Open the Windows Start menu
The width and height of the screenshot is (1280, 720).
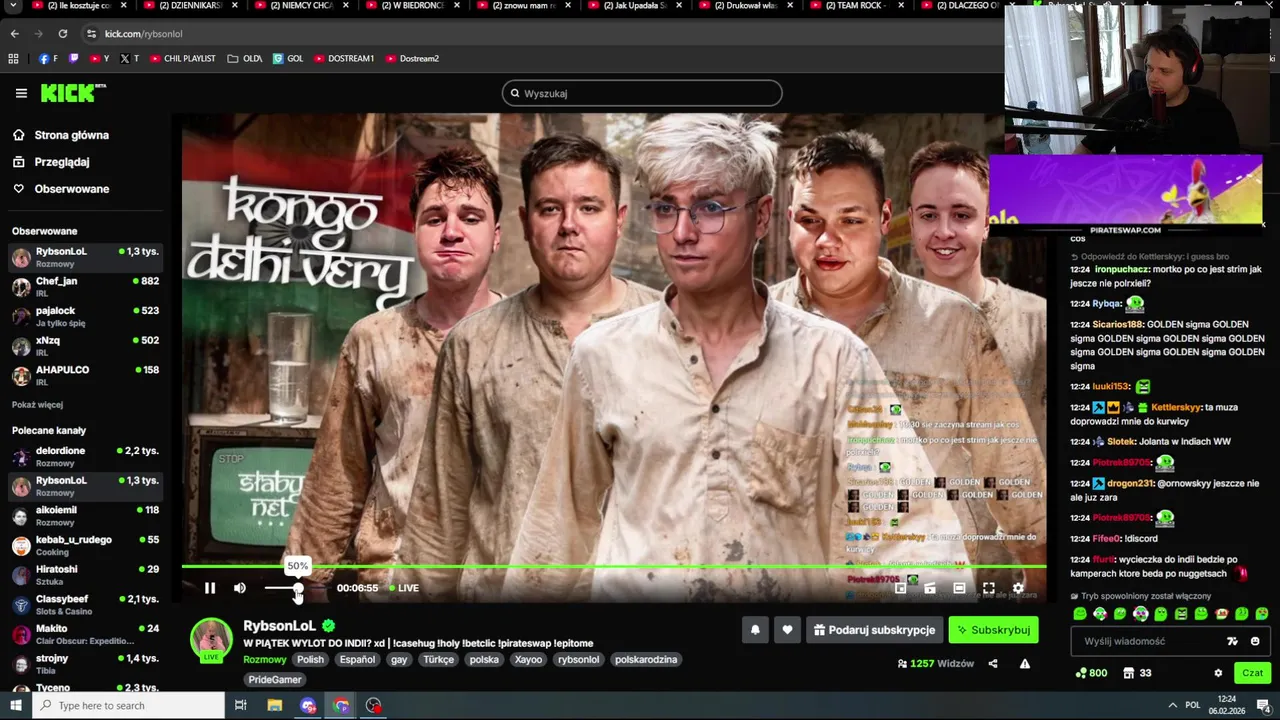[x=15, y=705]
